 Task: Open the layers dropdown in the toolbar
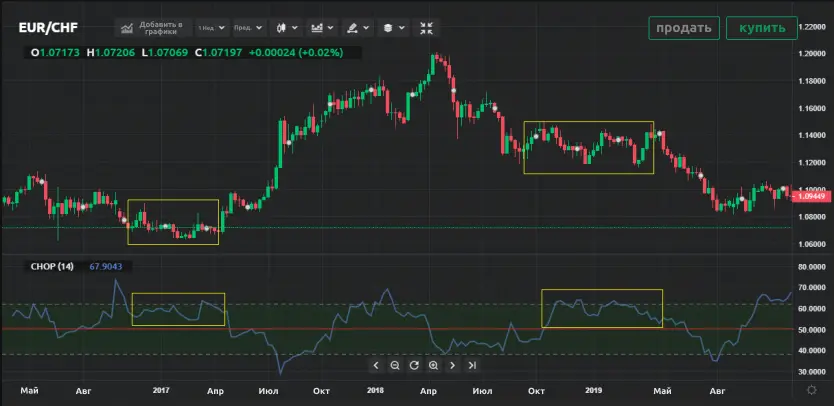[x=392, y=28]
